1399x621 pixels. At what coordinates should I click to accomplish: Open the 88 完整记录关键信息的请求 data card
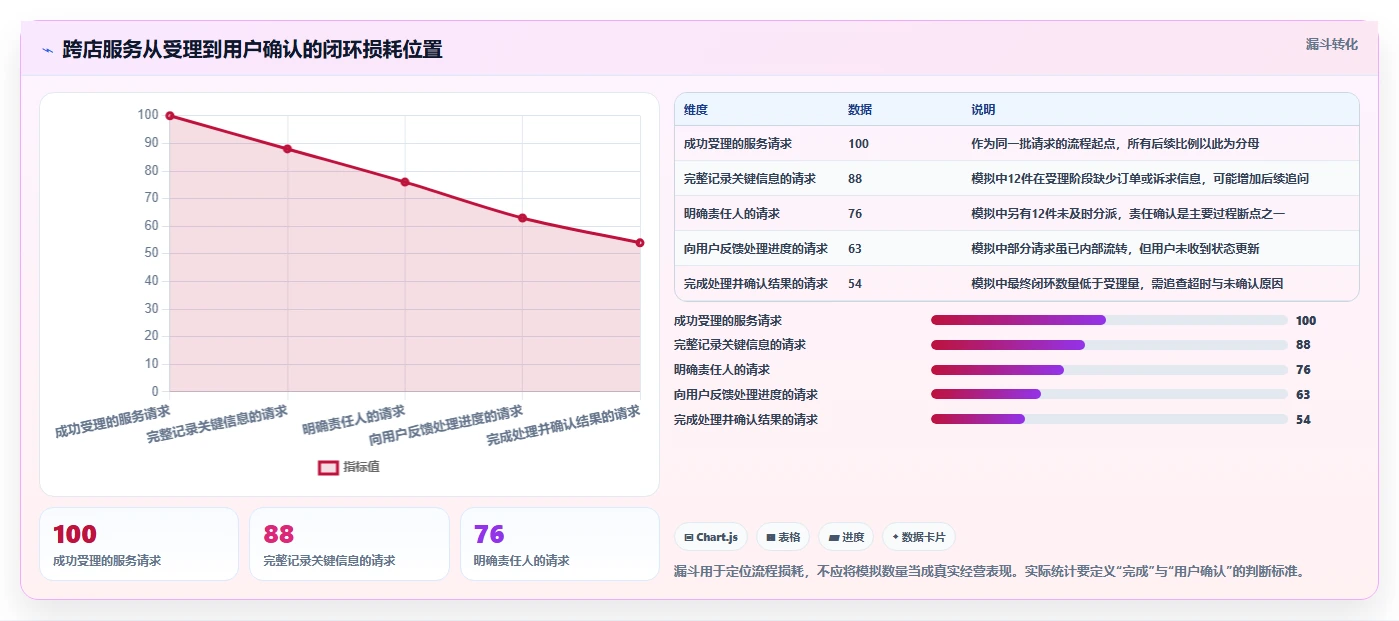349,544
